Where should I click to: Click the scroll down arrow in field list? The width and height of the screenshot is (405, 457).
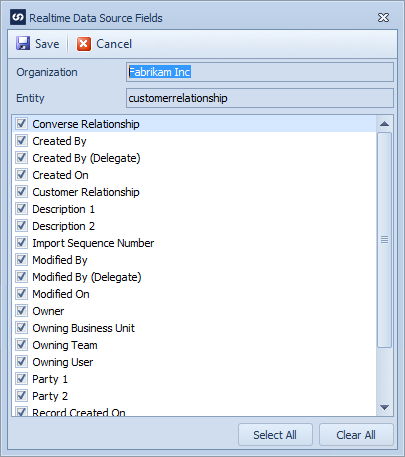384,407
